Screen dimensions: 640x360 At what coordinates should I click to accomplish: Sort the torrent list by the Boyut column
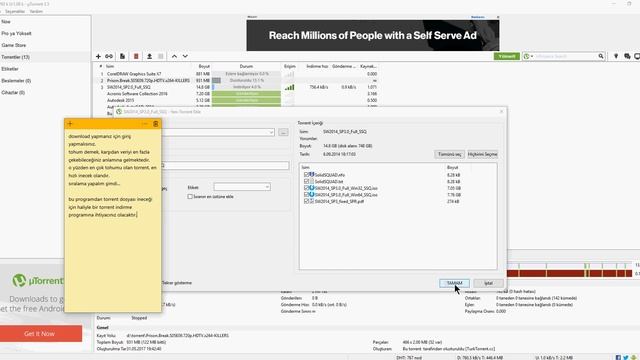pyautogui.click(x=204, y=66)
